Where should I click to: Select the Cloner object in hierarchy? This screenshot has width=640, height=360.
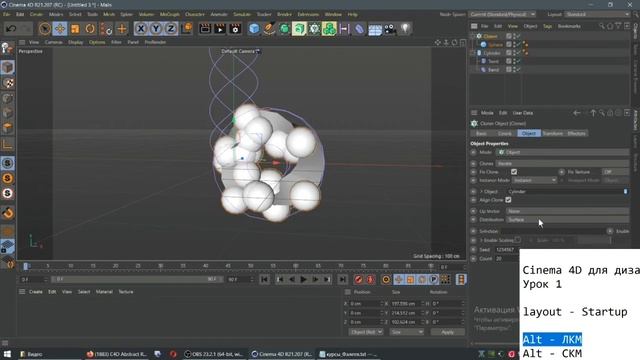491,36
